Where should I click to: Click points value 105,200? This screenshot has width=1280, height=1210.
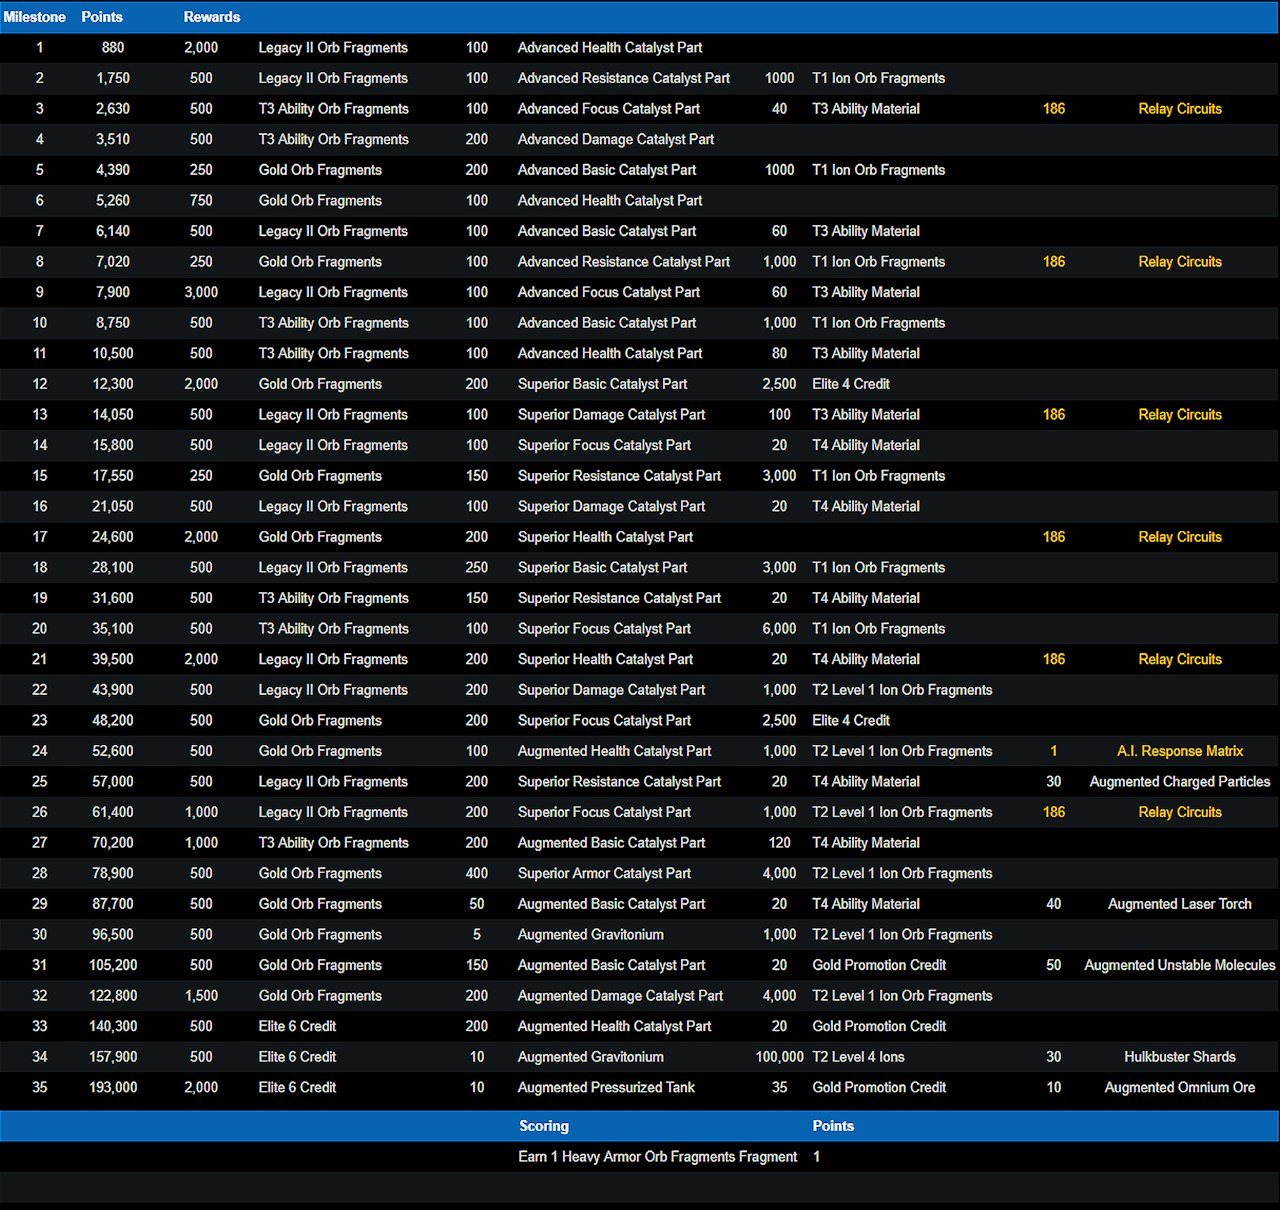pyautogui.click(x=113, y=965)
